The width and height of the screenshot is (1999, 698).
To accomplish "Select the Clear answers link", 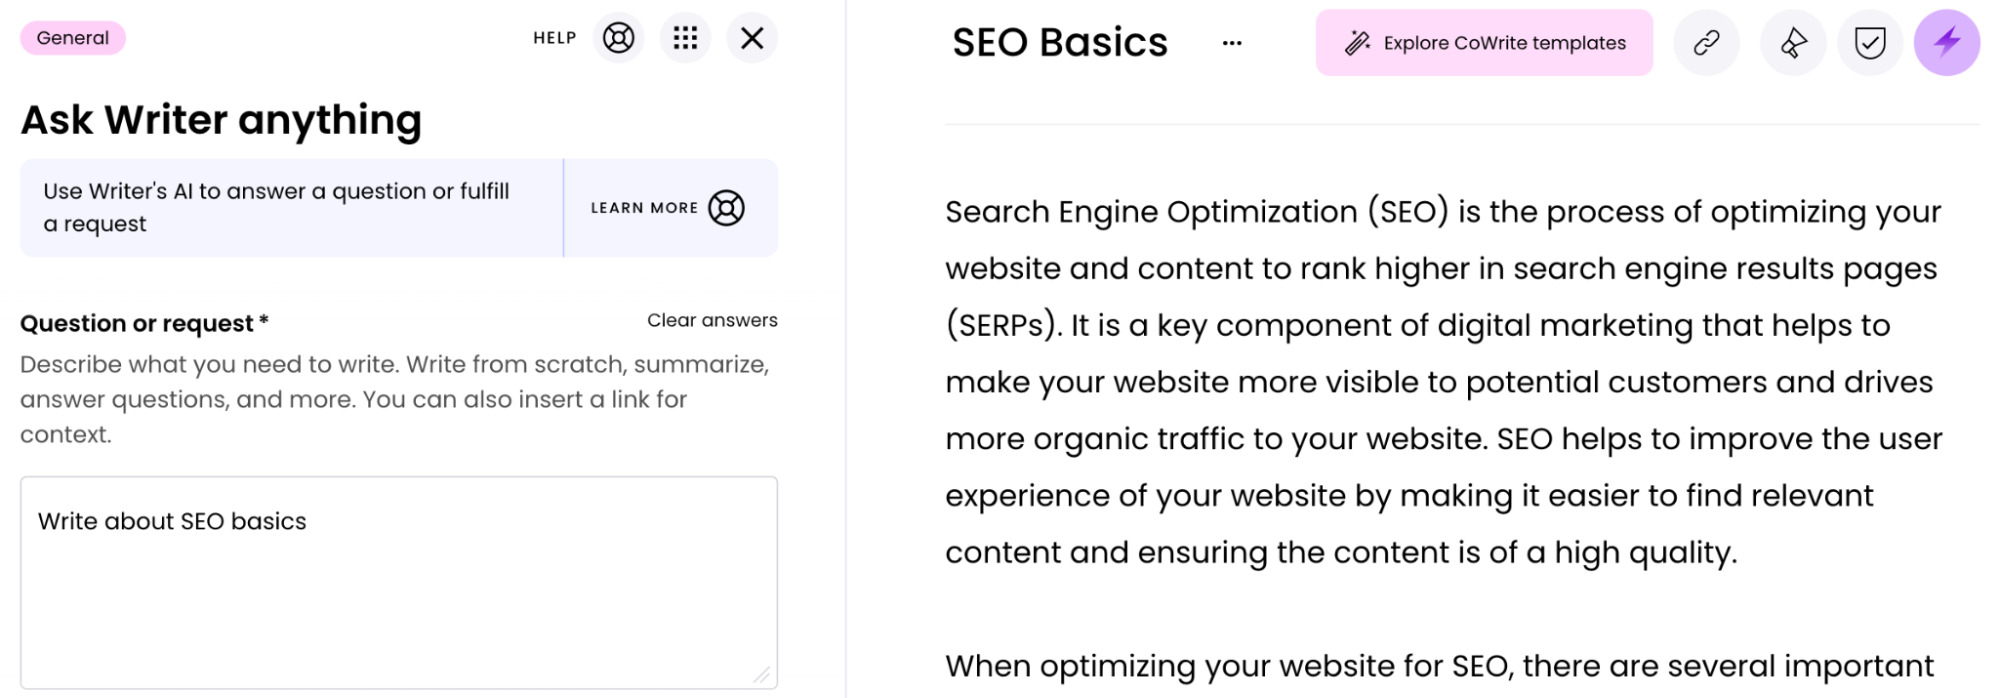I will 712,320.
